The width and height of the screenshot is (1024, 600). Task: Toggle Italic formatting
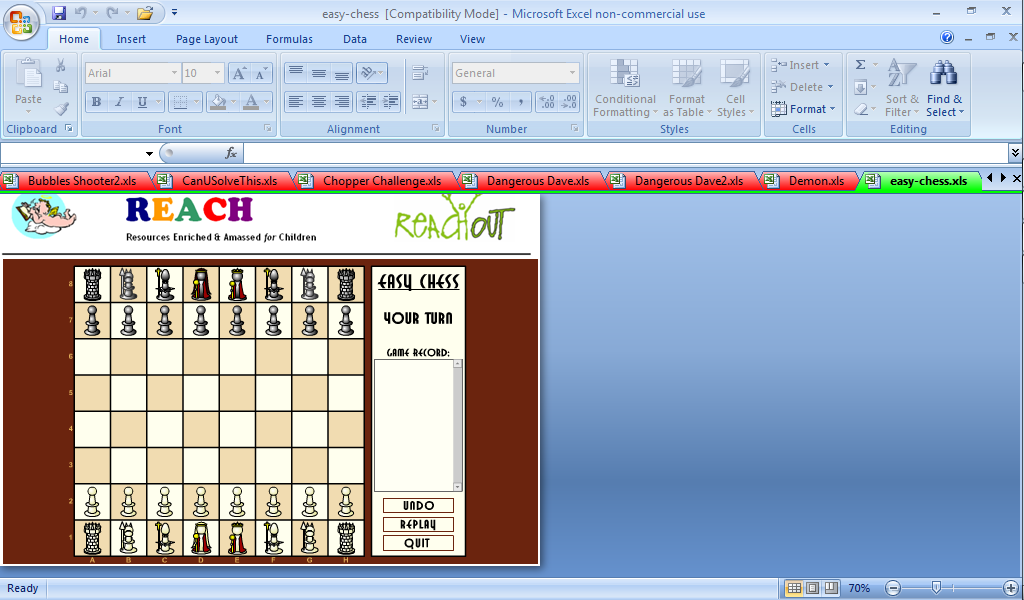click(x=119, y=102)
